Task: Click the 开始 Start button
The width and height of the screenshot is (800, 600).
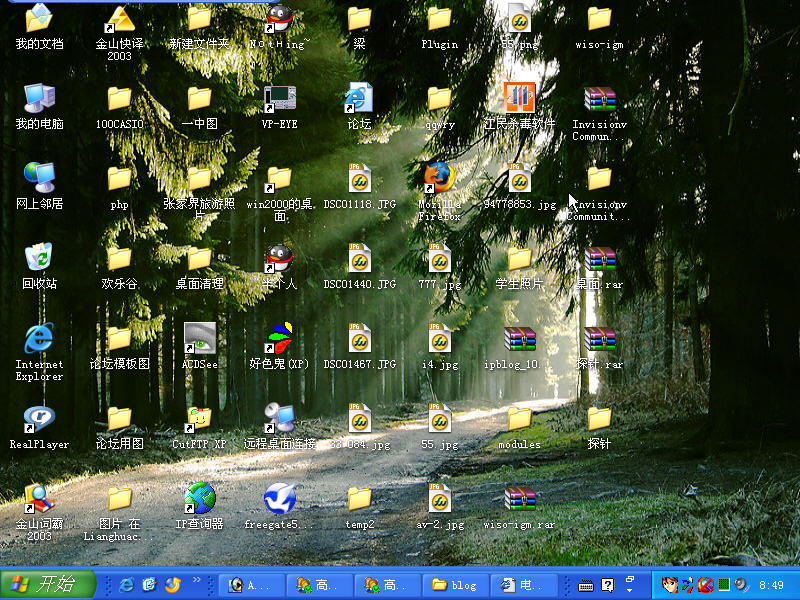Action: 48,584
